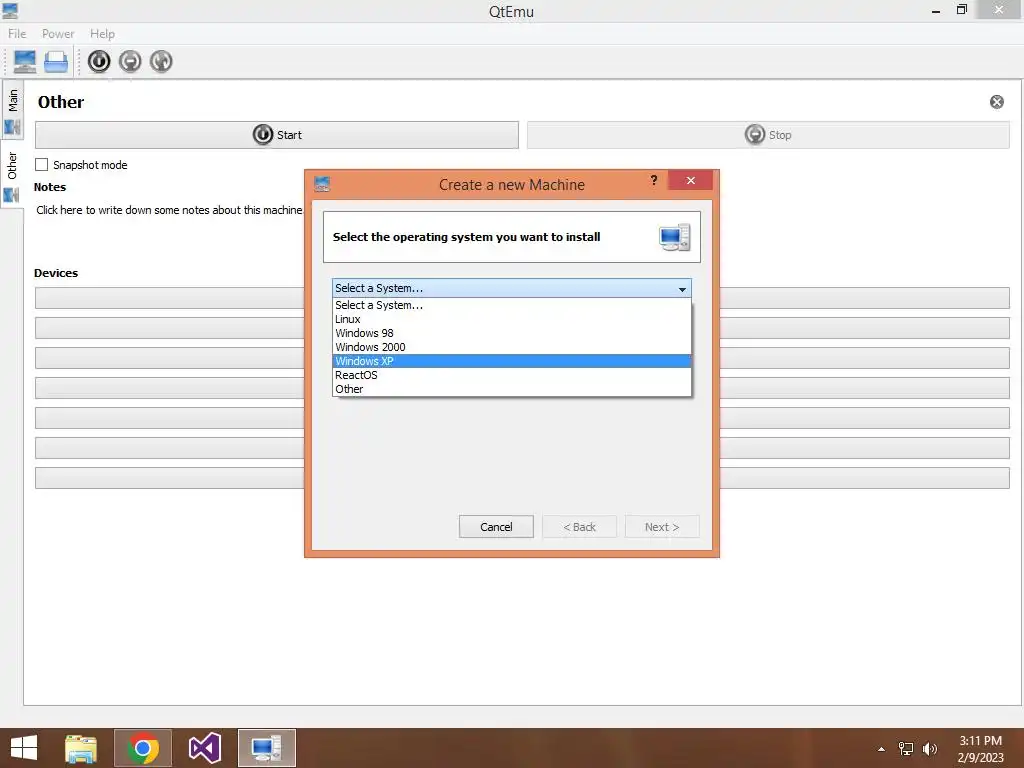The height and width of the screenshot is (768, 1024).
Task: Close the Other machine tab with X icon
Action: 997,102
